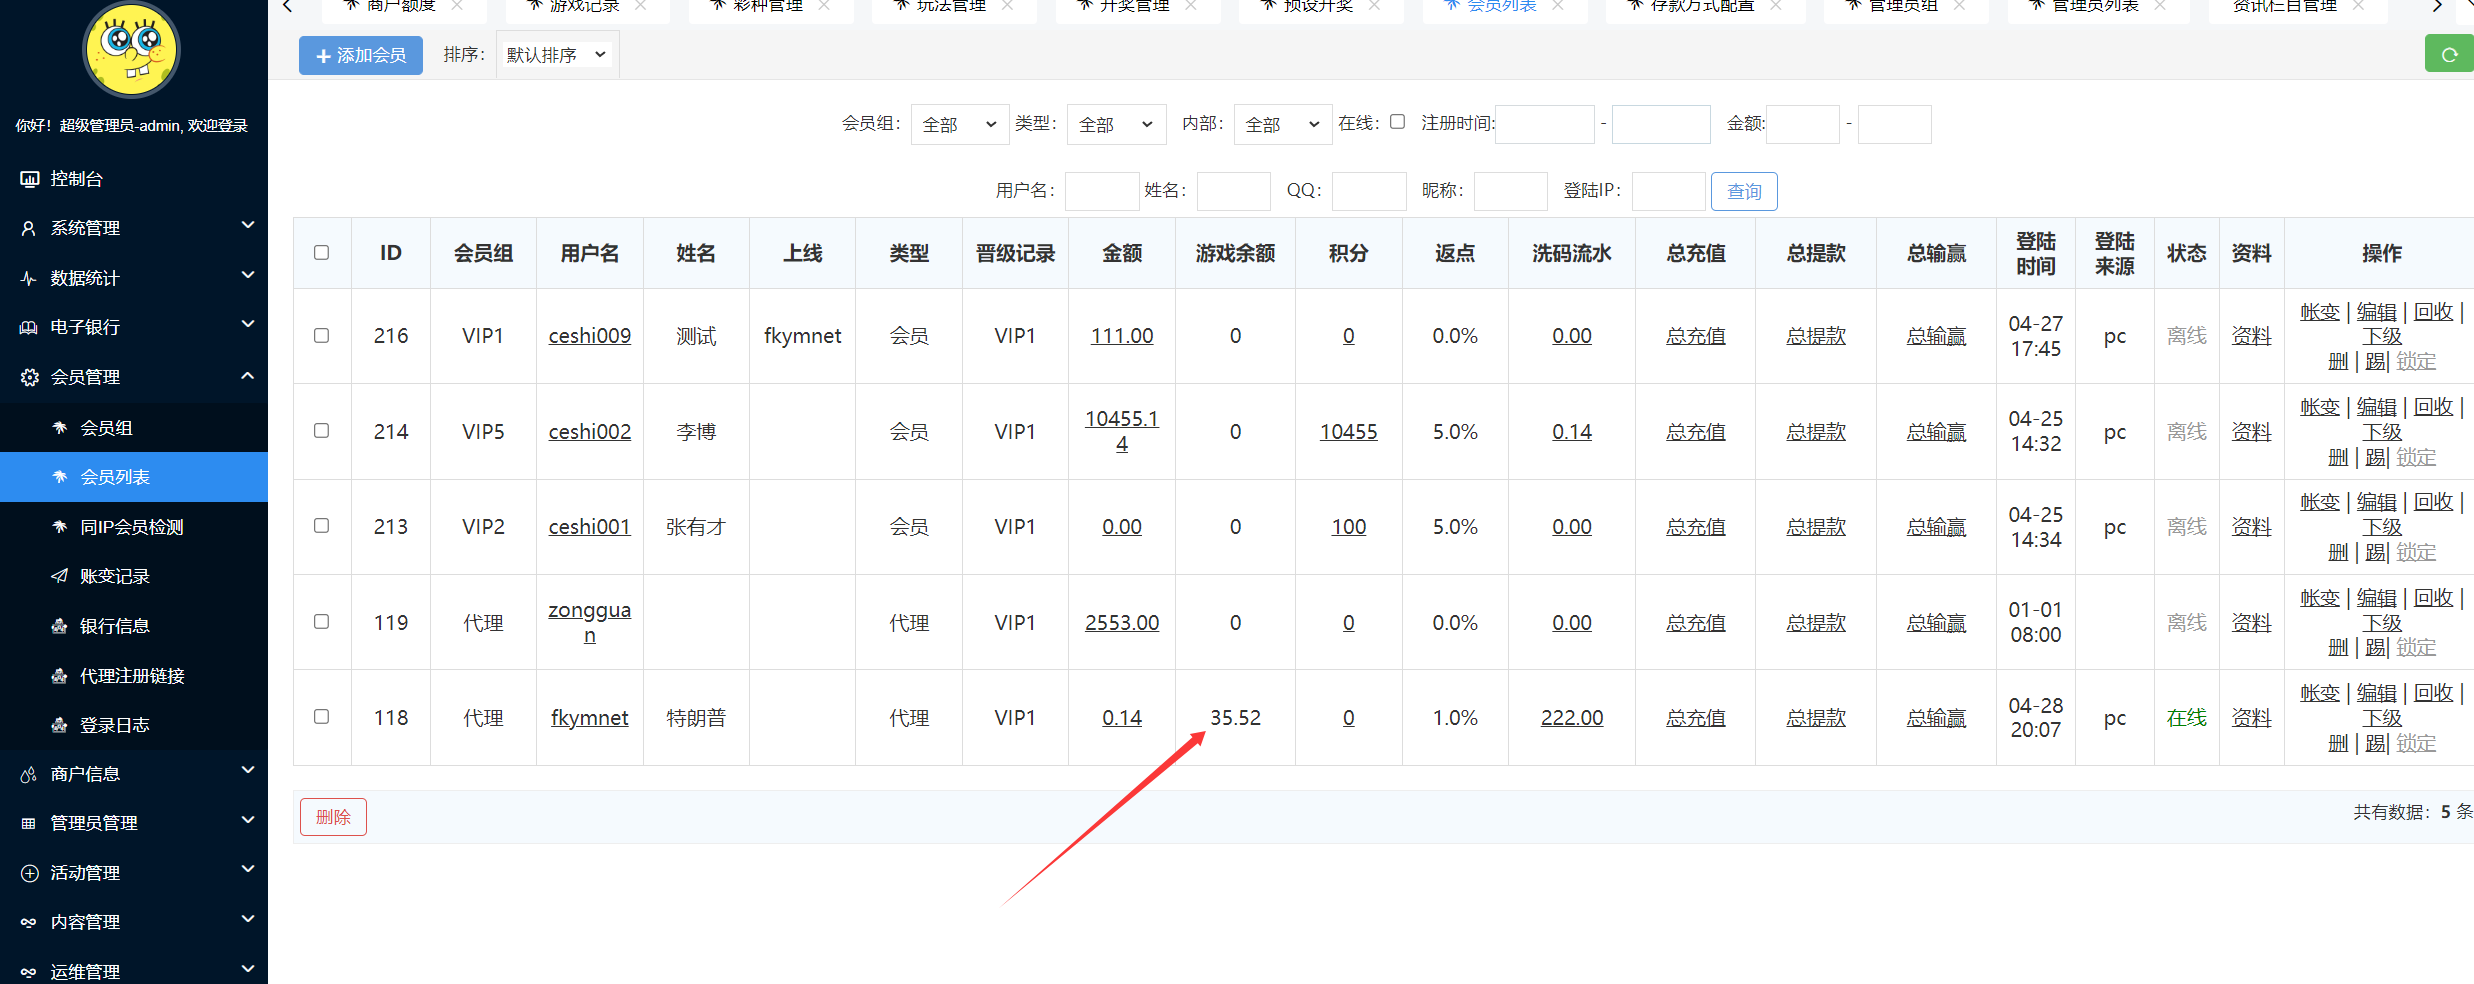Open 账变记录 from the sidebar
This screenshot has height=984, width=2474.
[x=113, y=576]
